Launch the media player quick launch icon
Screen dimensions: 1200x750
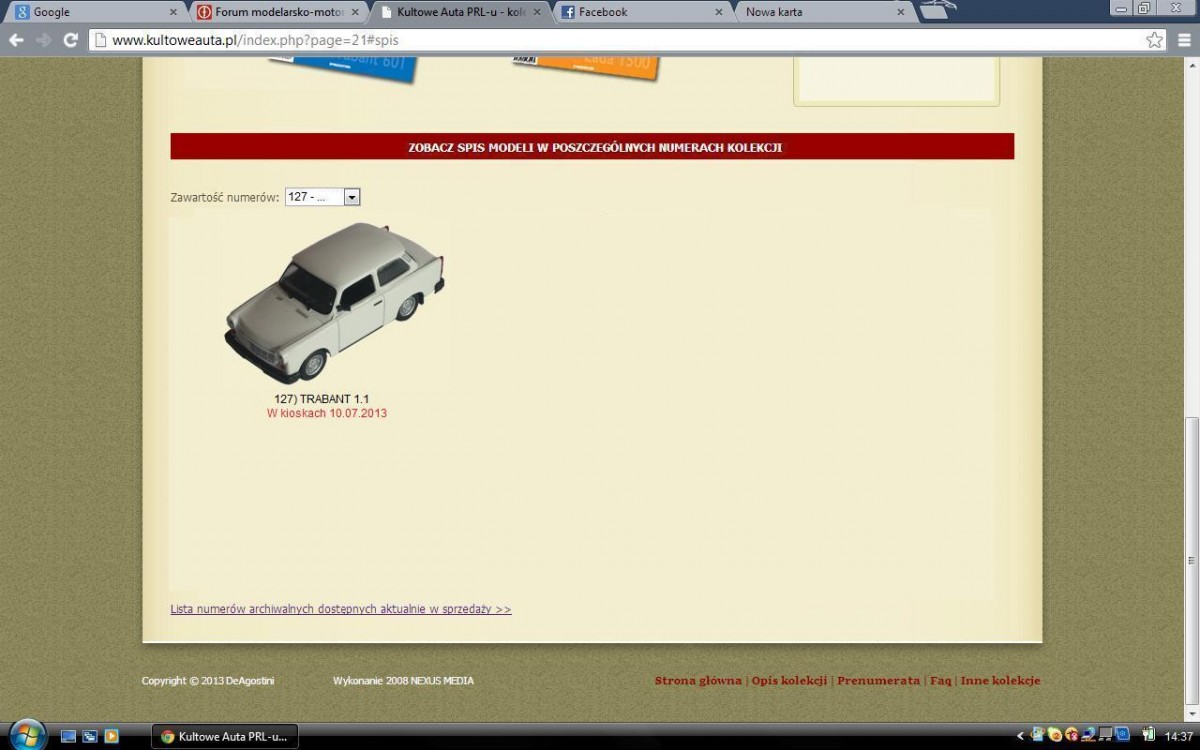111,736
